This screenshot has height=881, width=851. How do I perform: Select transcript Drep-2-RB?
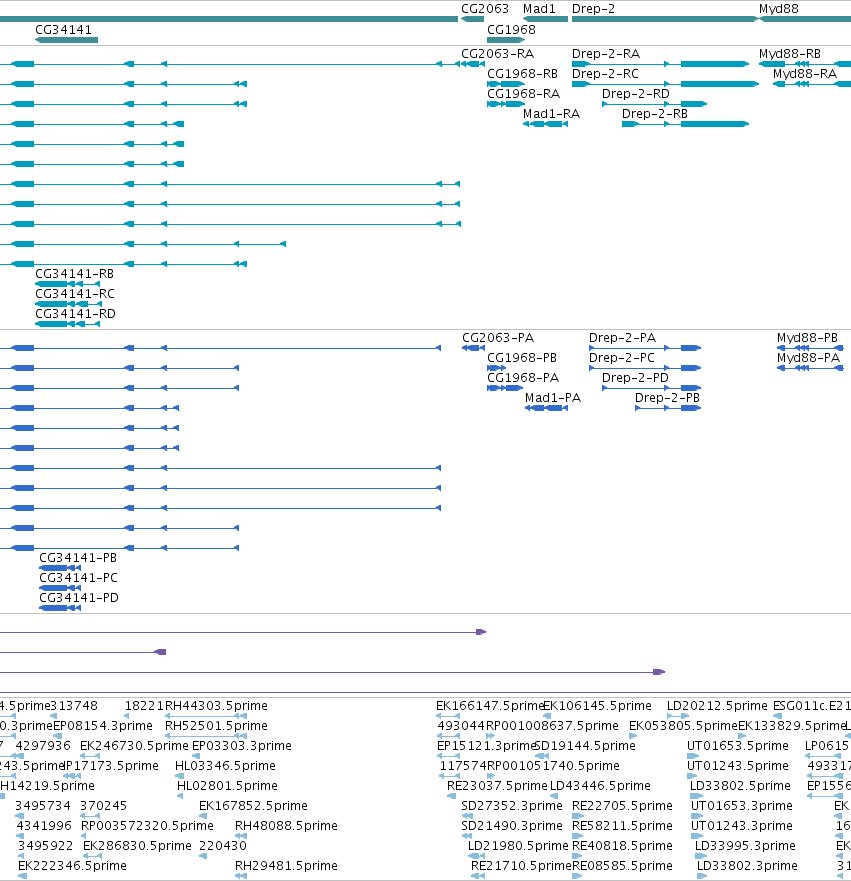pyautogui.click(x=655, y=114)
